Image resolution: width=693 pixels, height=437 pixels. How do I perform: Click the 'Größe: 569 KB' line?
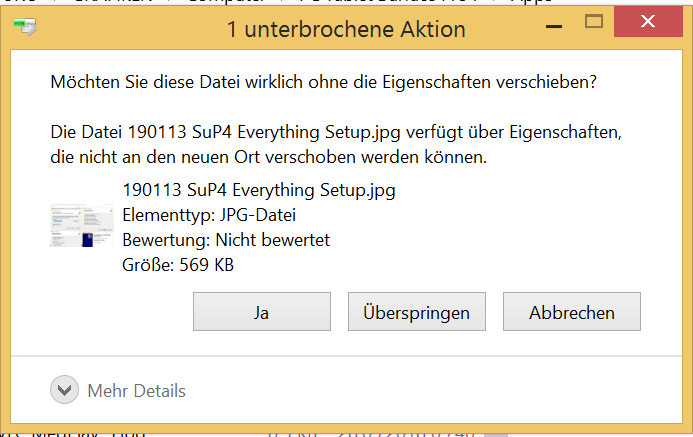(178, 265)
